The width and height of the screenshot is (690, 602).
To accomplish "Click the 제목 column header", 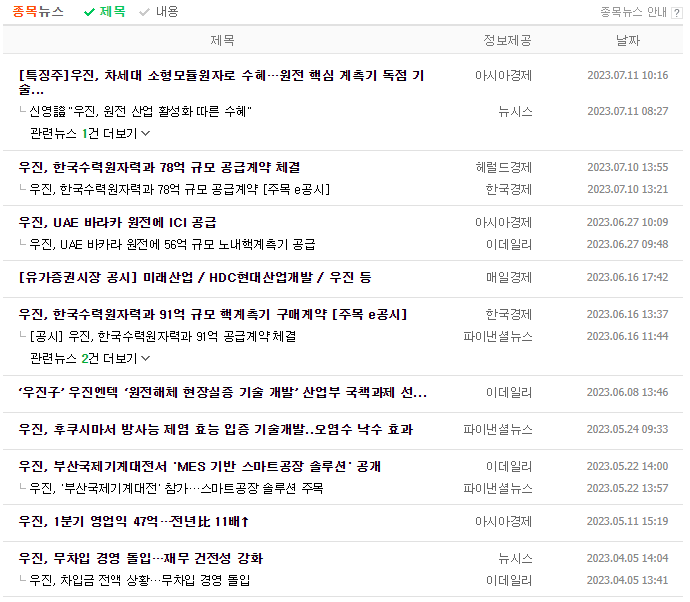I will pos(222,40).
